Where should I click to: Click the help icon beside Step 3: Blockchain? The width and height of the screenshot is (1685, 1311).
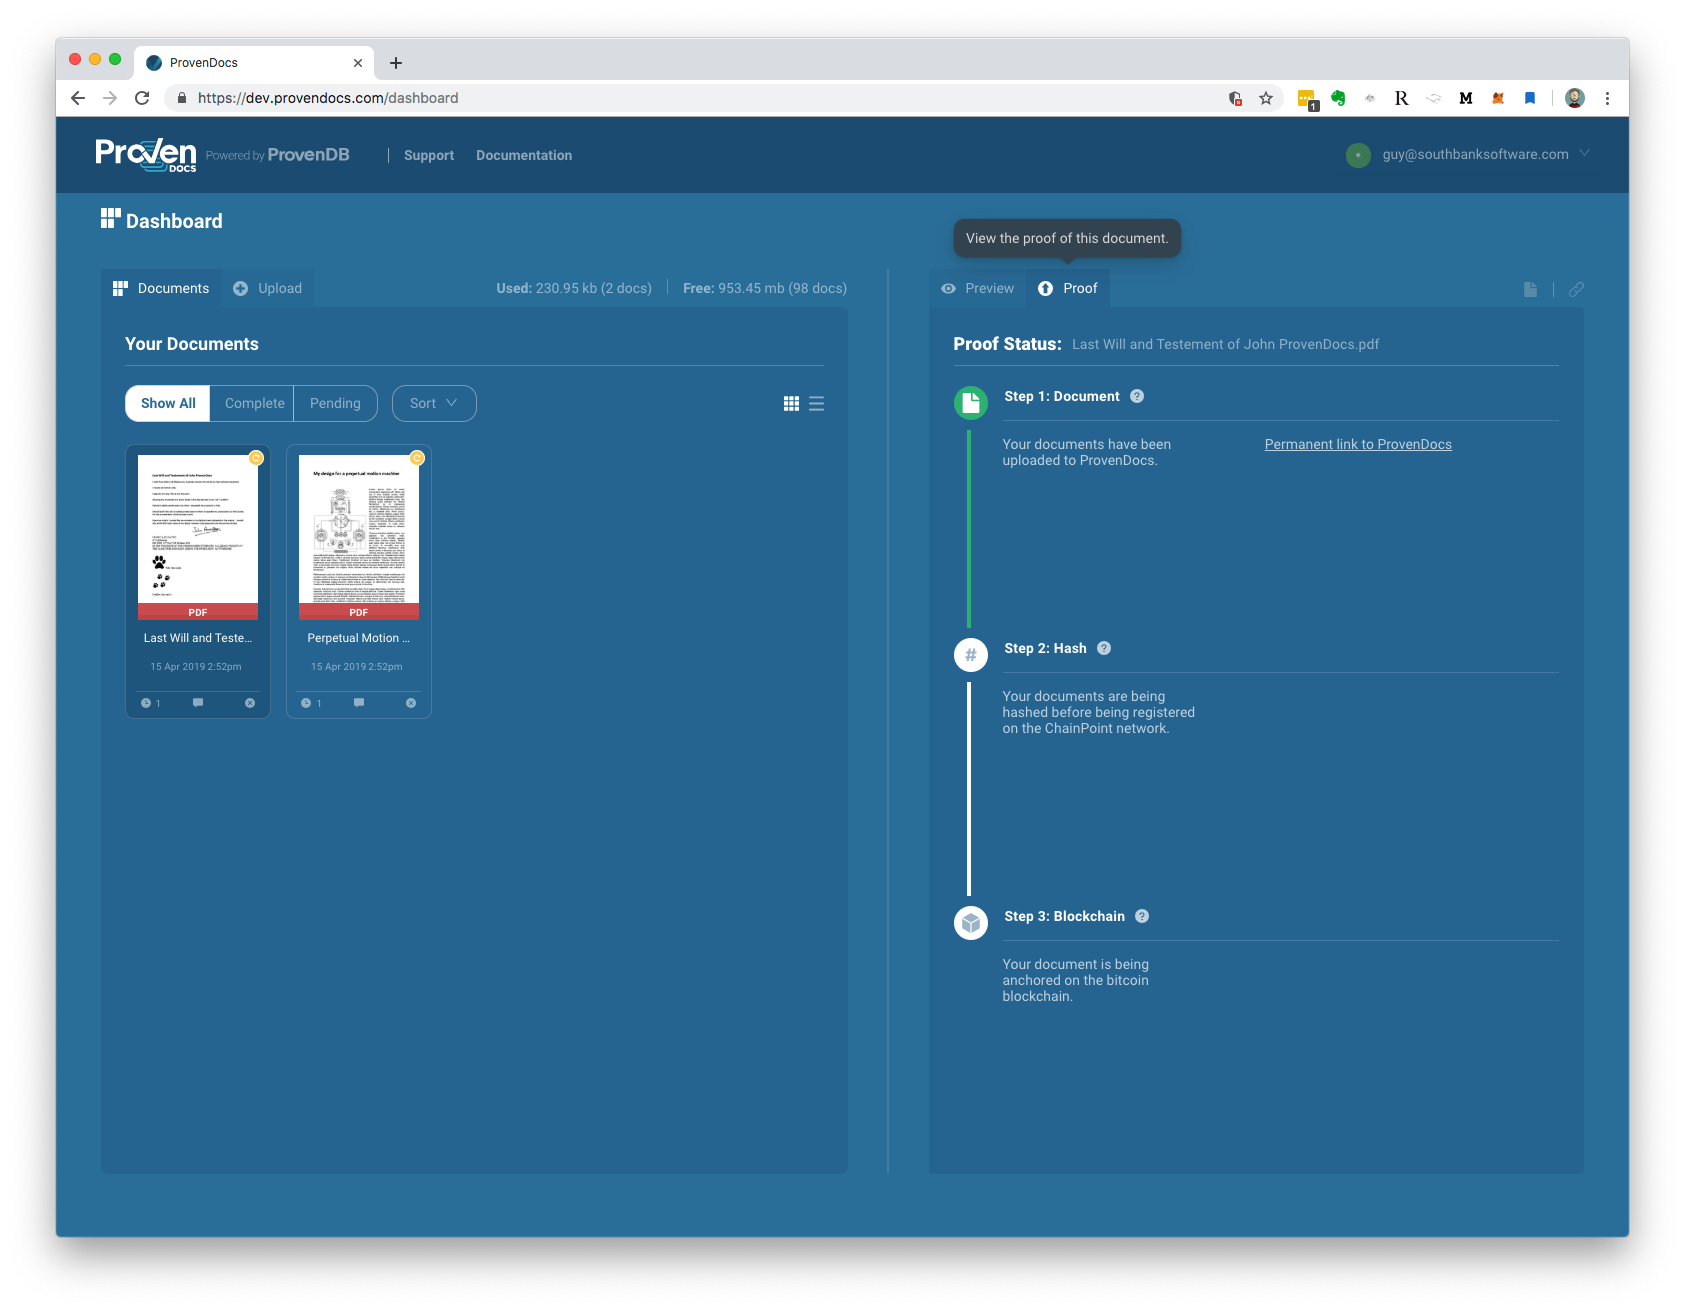point(1142,916)
